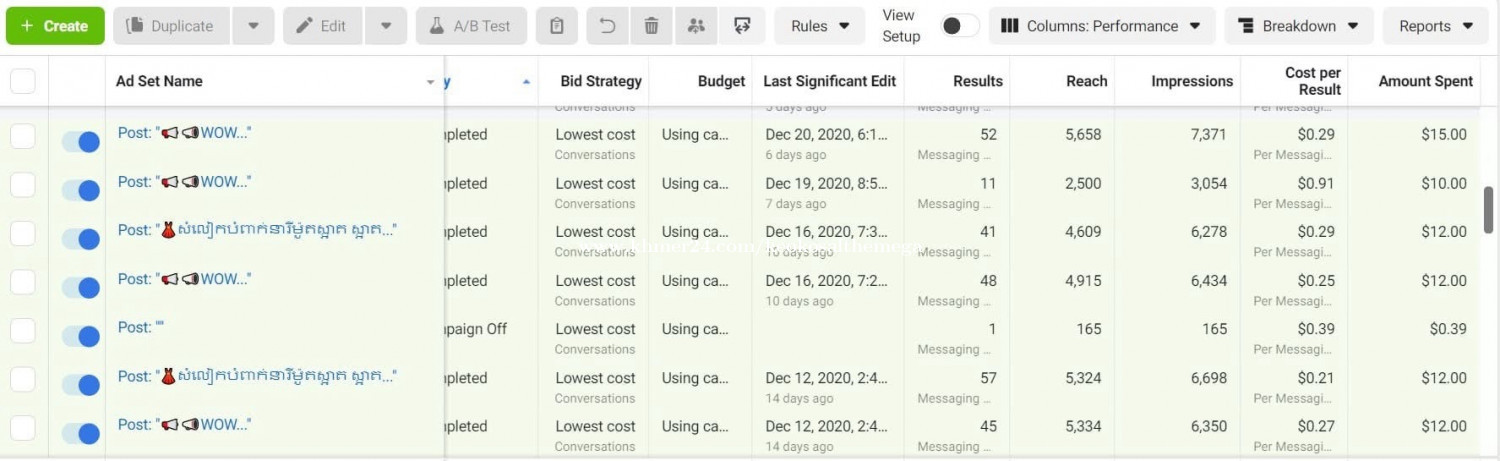The height and width of the screenshot is (461, 1500).
Task: Turn off ad set with reach 4,915
Action: 80,287
